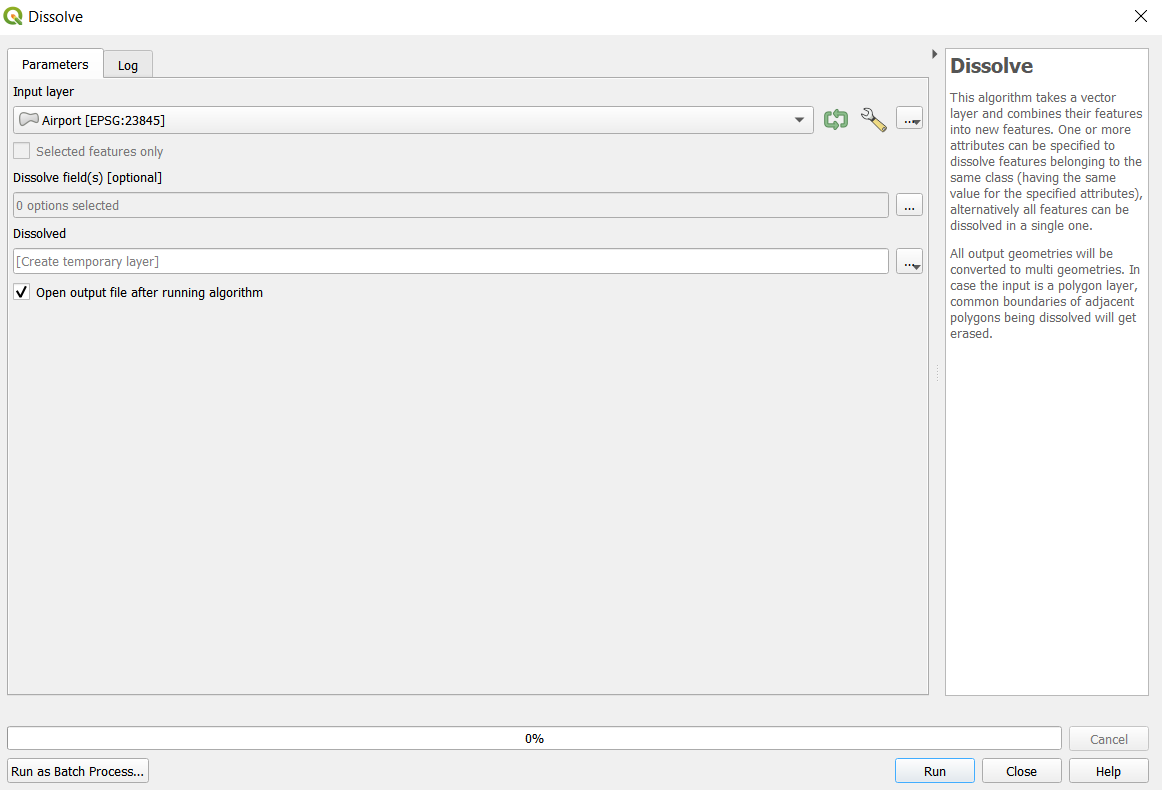Expand the Input layer dropdown list
1162x790 pixels.
[799, 120]
